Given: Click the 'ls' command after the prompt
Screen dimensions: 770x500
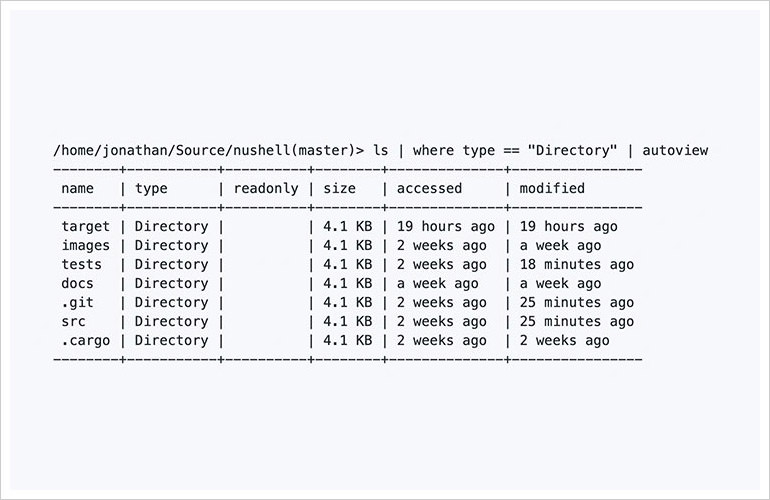Looking at the screenshot, I should pos(381,150).
